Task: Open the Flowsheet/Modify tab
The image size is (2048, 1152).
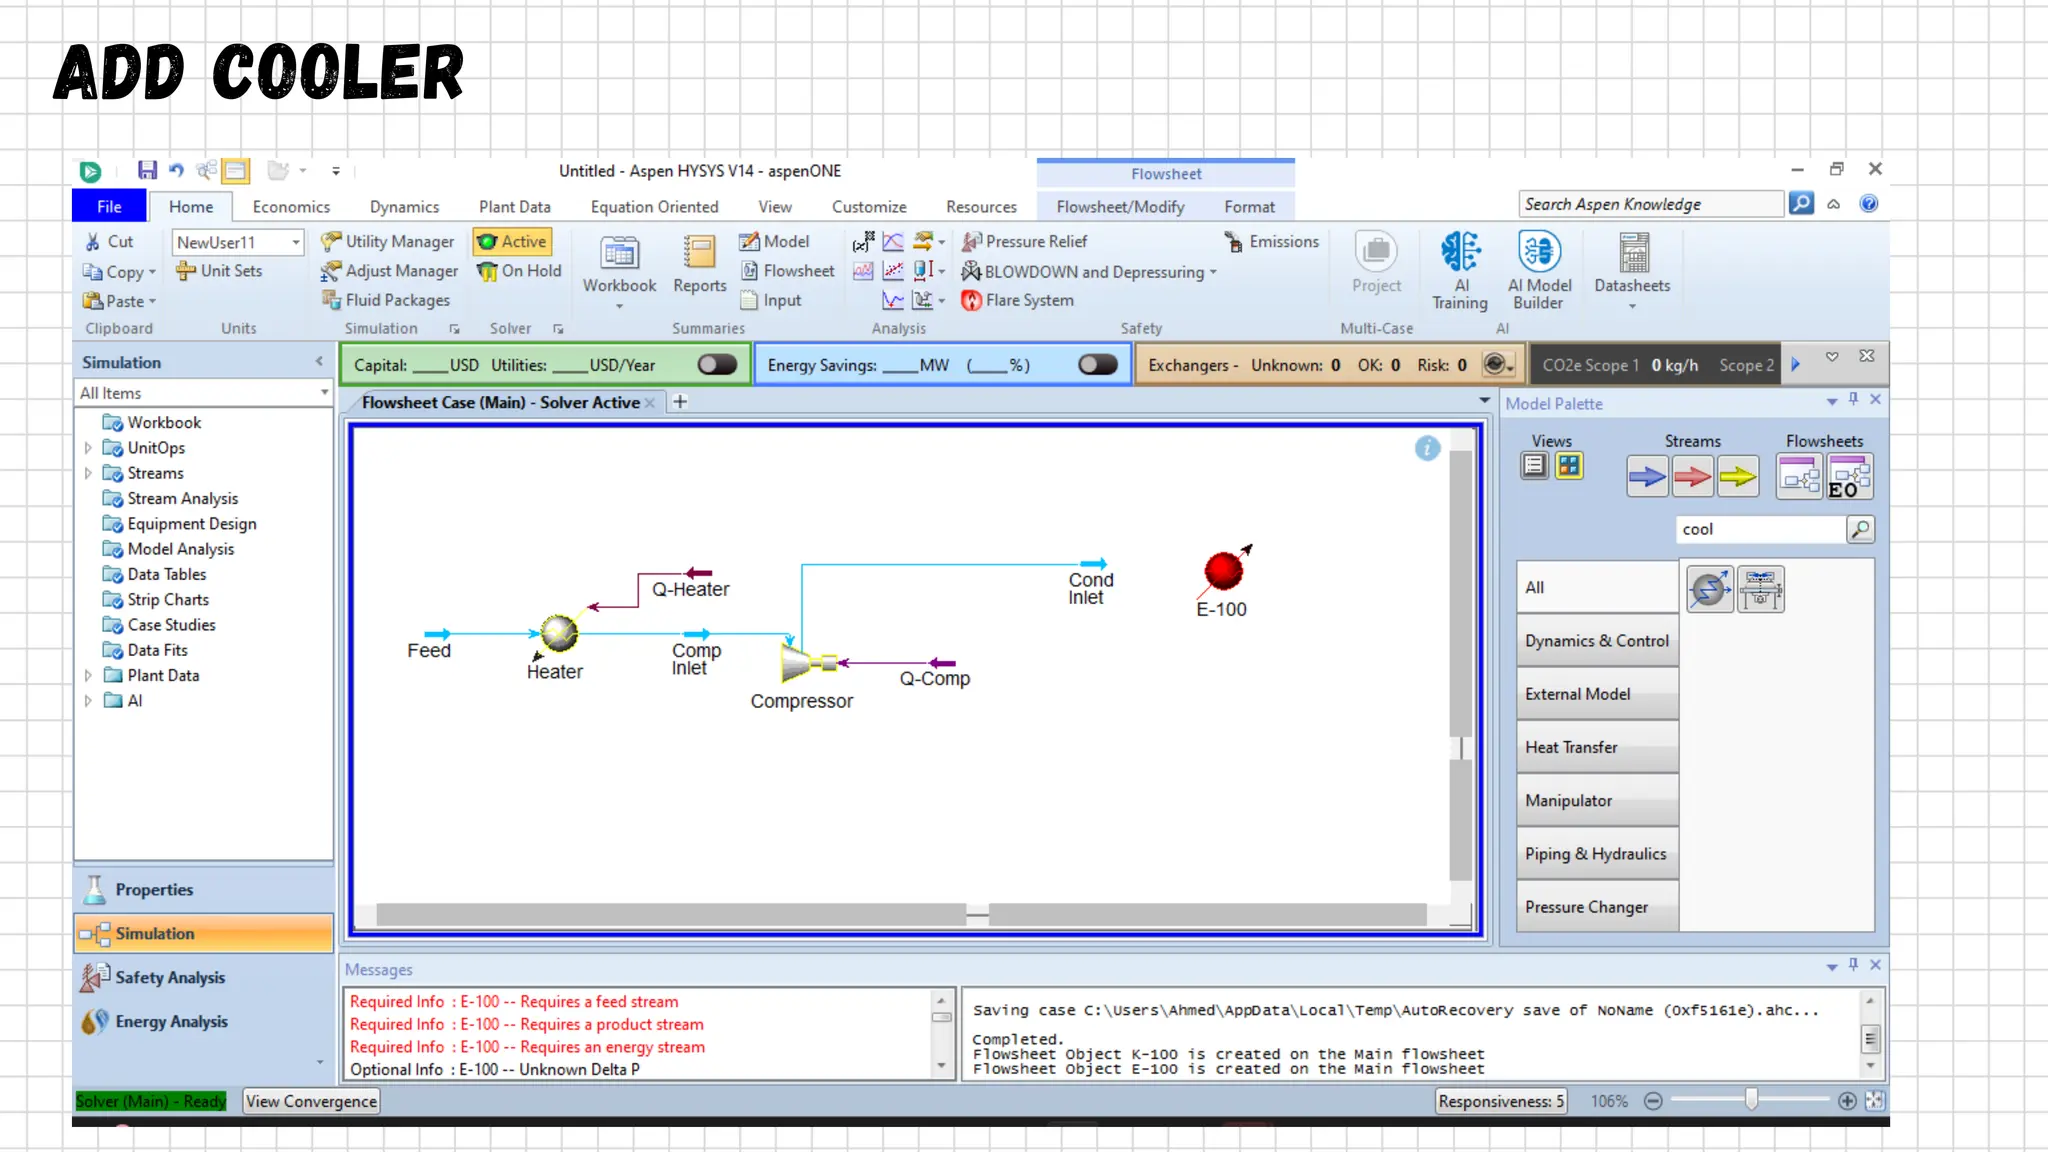Action: 1120,207
